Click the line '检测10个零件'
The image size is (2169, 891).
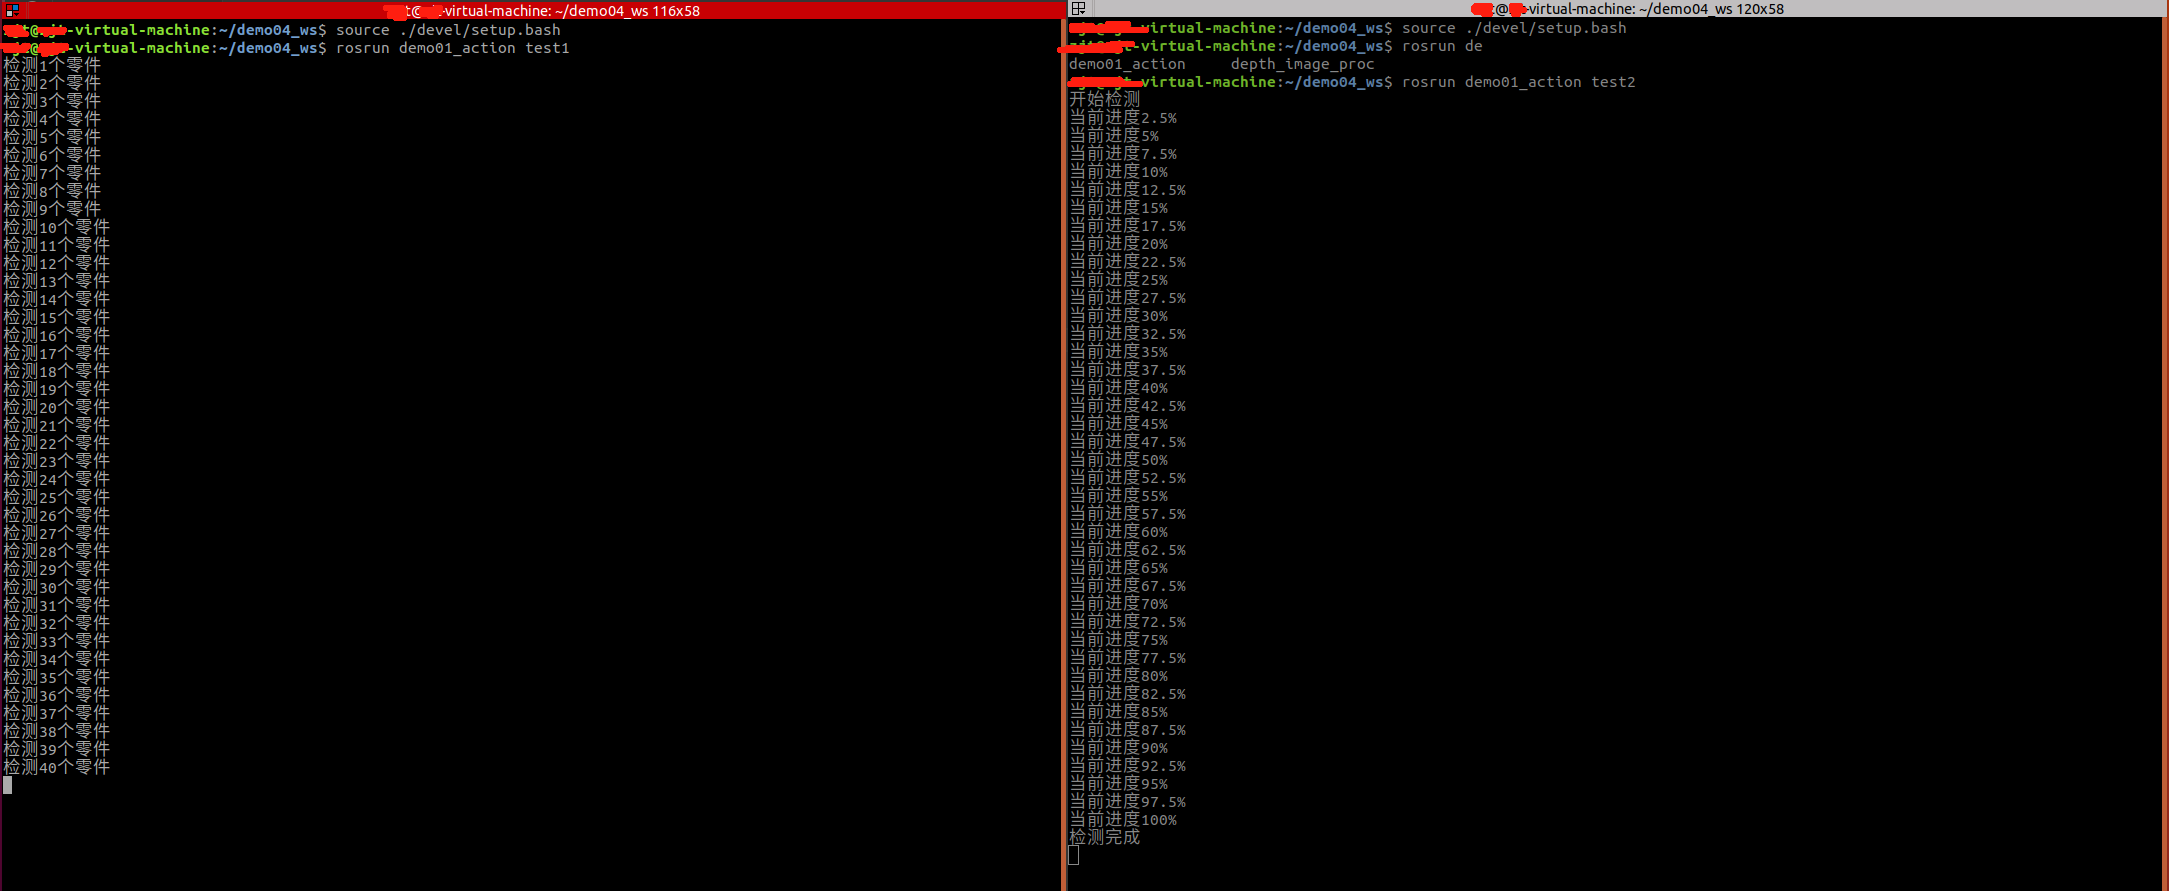click(x=56, y=227)
